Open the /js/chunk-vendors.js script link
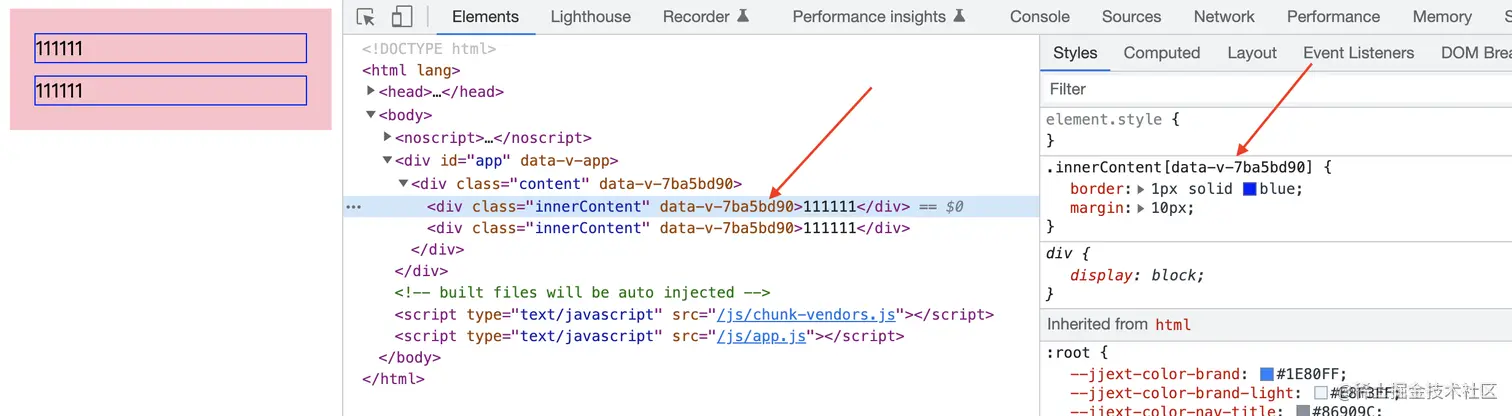 [810, 314]
